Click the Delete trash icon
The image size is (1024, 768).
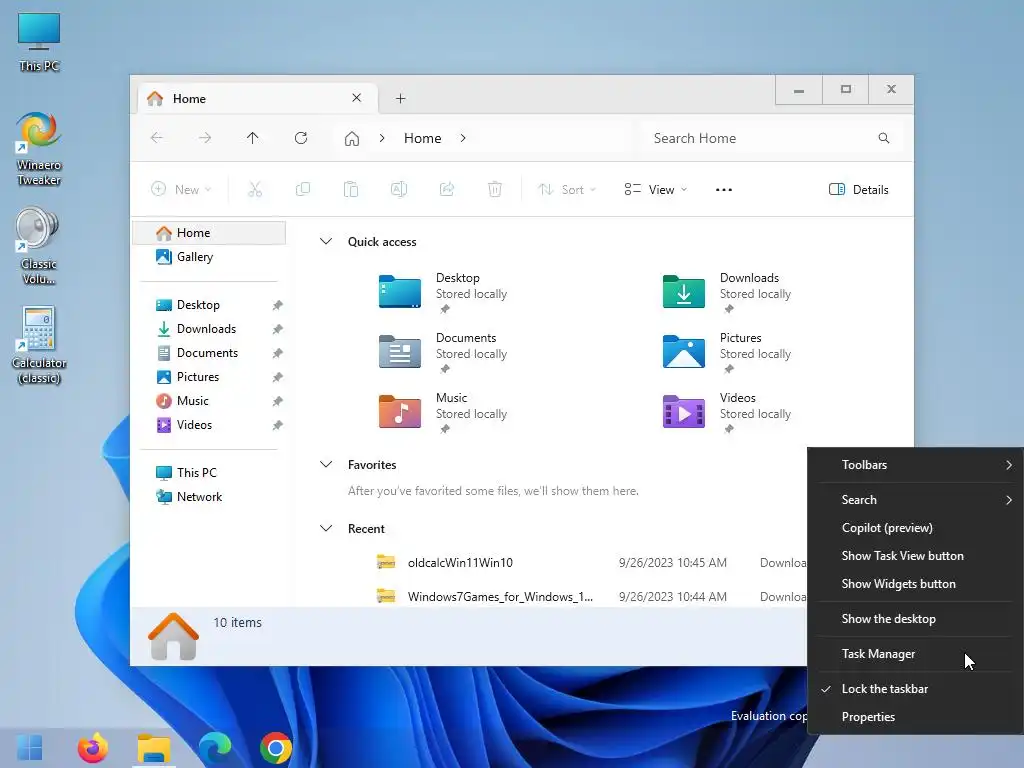(495, 189)
